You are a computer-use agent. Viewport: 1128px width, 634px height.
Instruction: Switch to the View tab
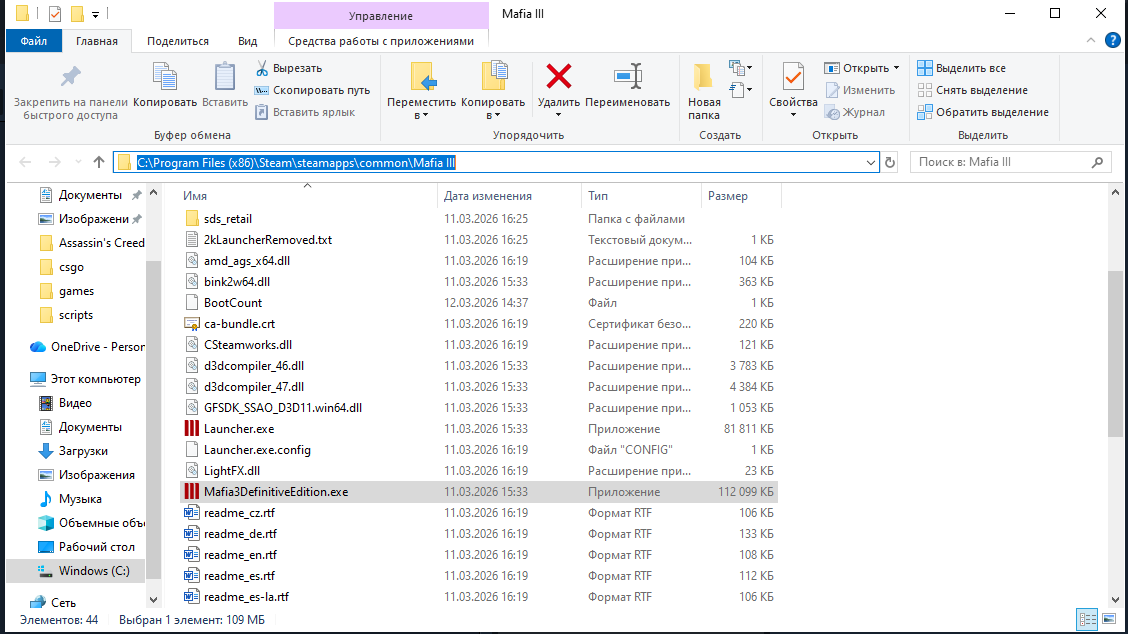tap(247, 41)
